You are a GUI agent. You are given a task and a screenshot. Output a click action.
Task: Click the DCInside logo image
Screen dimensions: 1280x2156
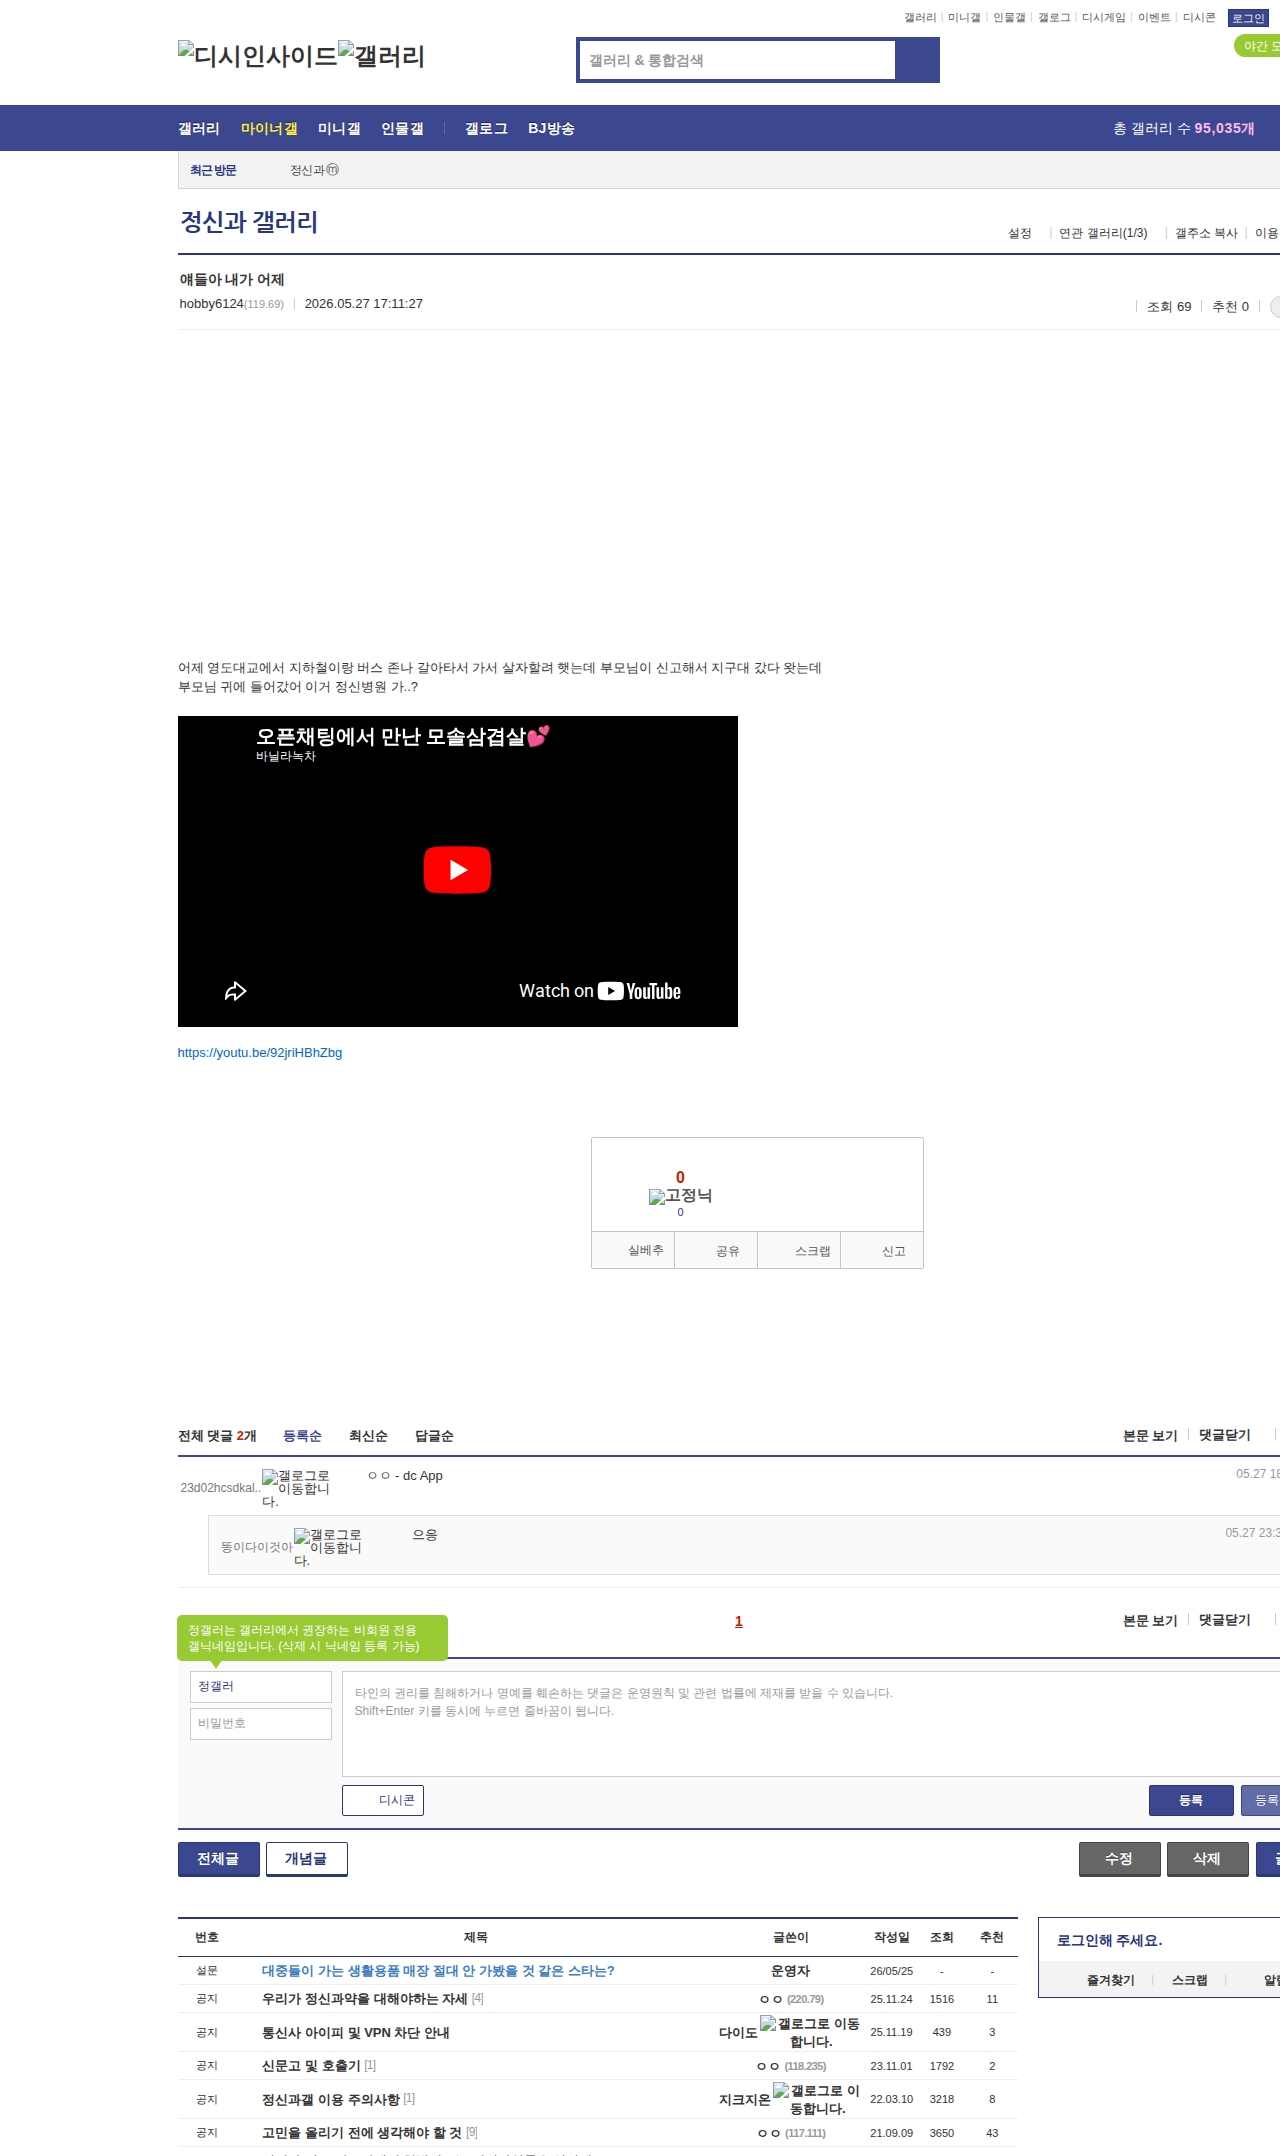coord(257,56)
